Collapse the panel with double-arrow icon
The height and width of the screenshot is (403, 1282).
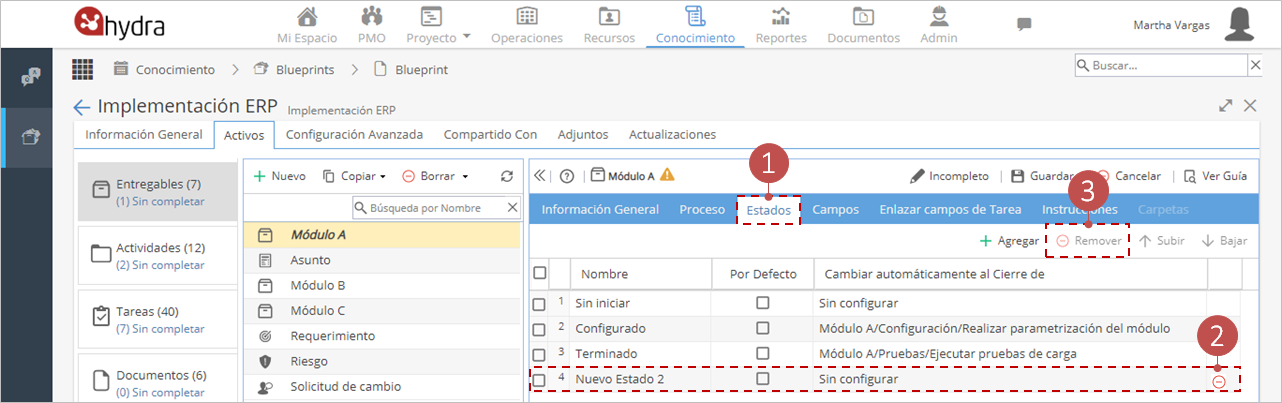(x=540, y=176)
